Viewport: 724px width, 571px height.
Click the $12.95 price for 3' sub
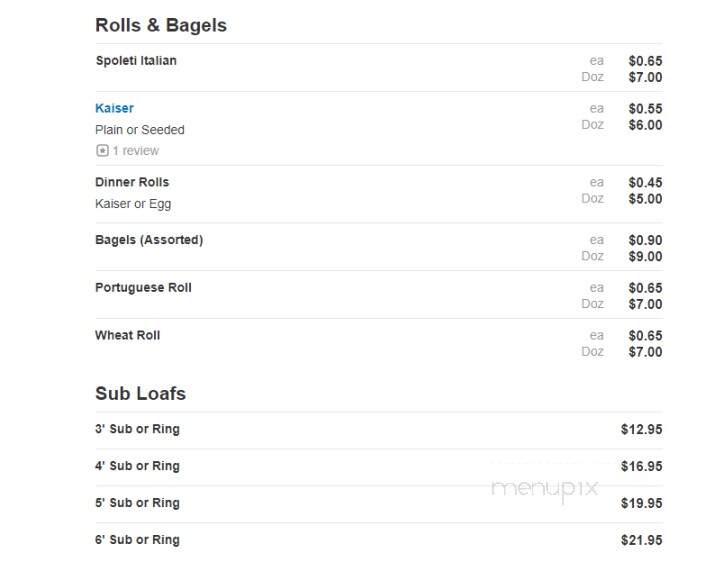tap(641, 429)
